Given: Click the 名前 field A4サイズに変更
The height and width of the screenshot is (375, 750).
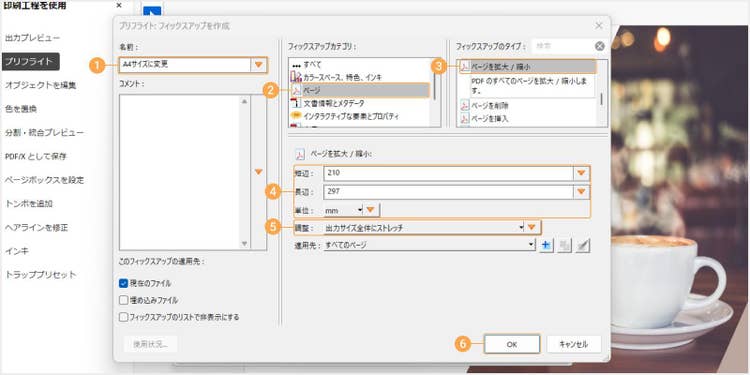Looking at the screenshot, I should click(185, 65).
